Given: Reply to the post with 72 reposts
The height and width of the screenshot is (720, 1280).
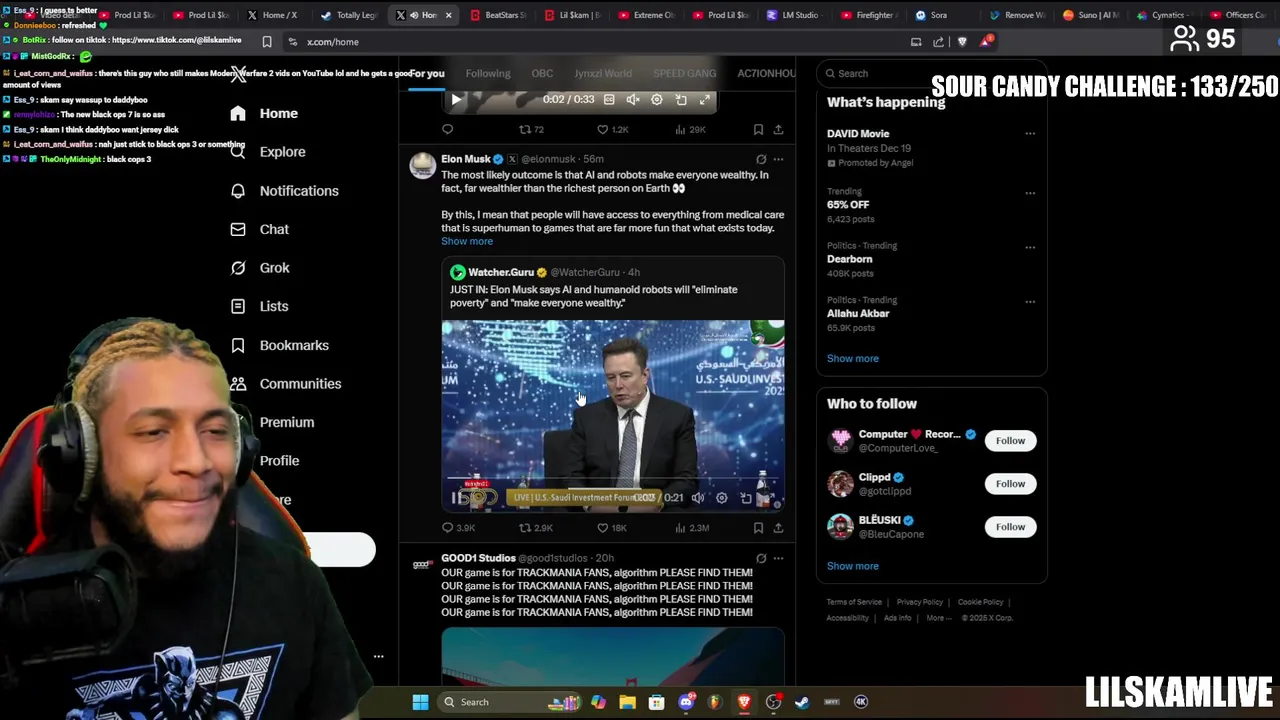Looking at the screenshot, I should coord(448,129).
